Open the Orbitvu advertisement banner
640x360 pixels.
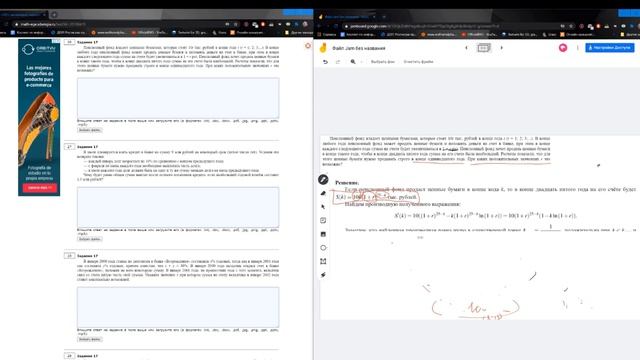(x=39, y=118)
